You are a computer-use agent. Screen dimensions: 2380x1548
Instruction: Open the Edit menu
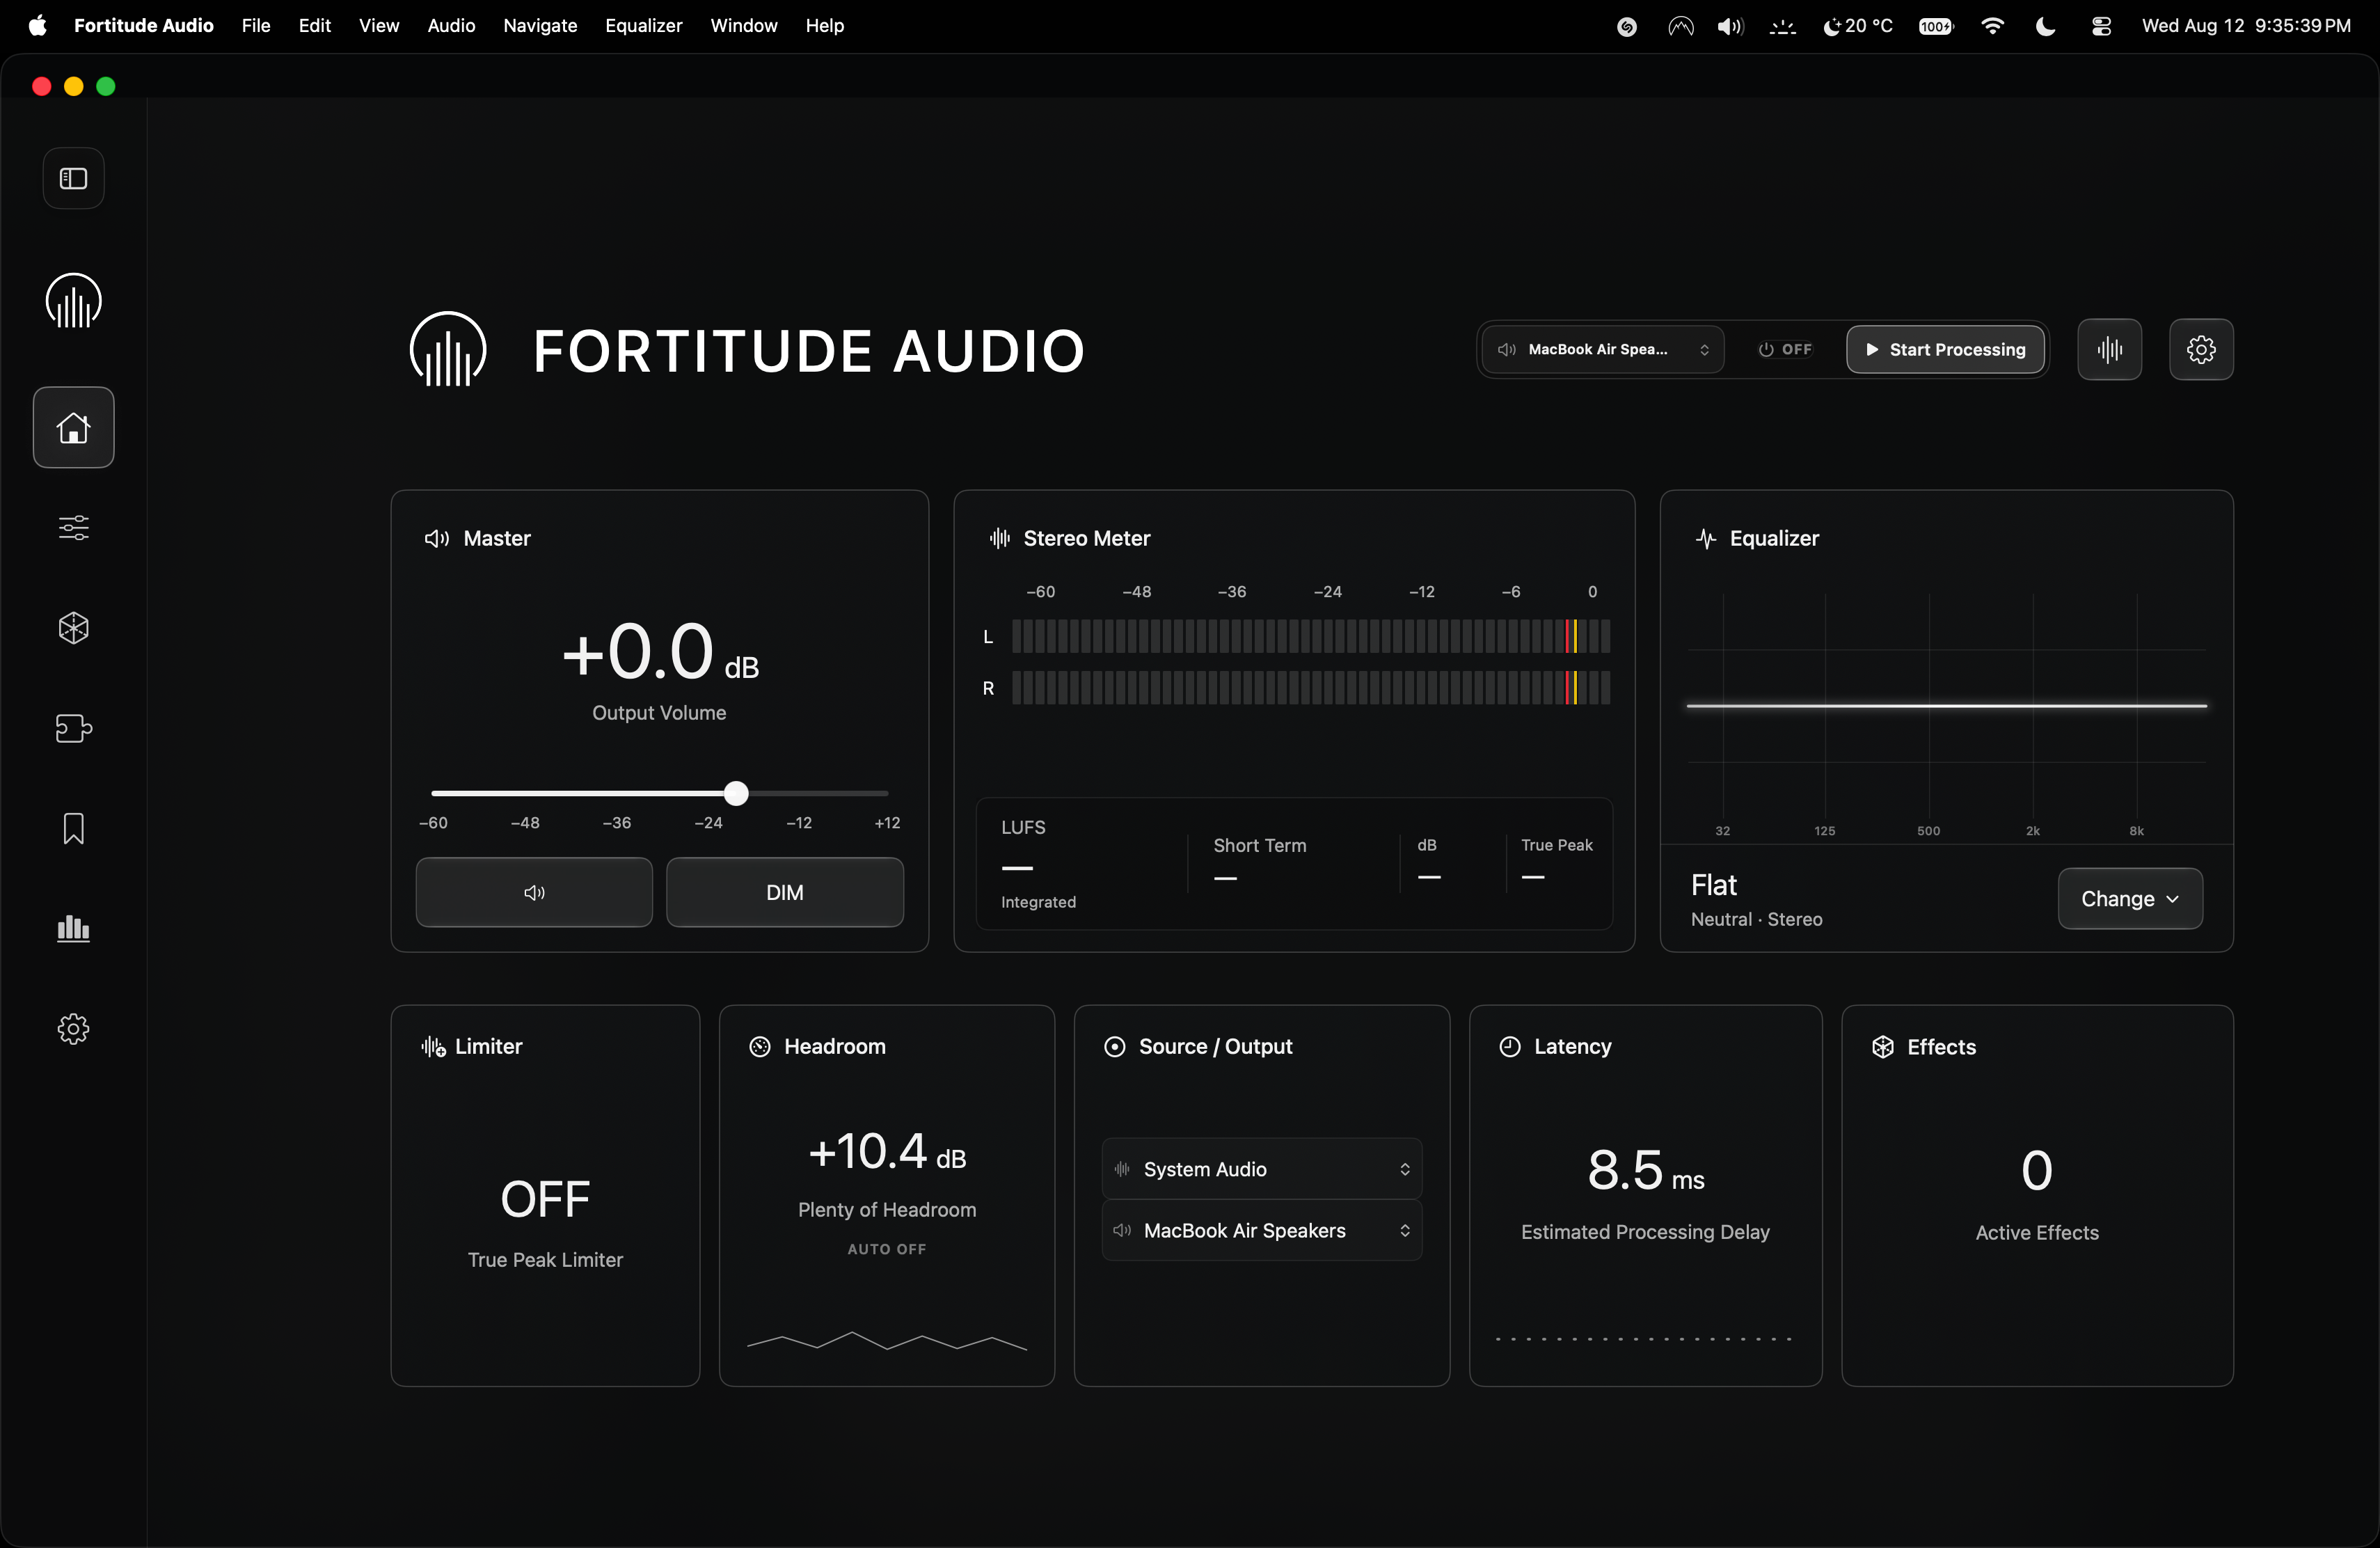pyautogui.click(x=314, y=26)
